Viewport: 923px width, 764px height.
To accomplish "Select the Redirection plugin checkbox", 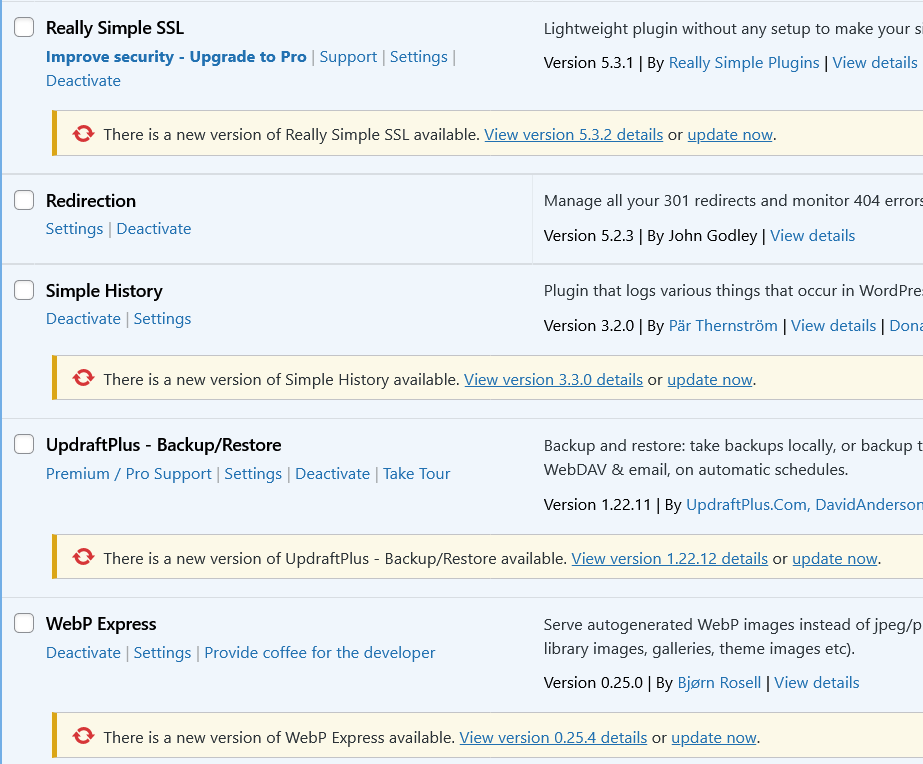I will tap(24, 200).
